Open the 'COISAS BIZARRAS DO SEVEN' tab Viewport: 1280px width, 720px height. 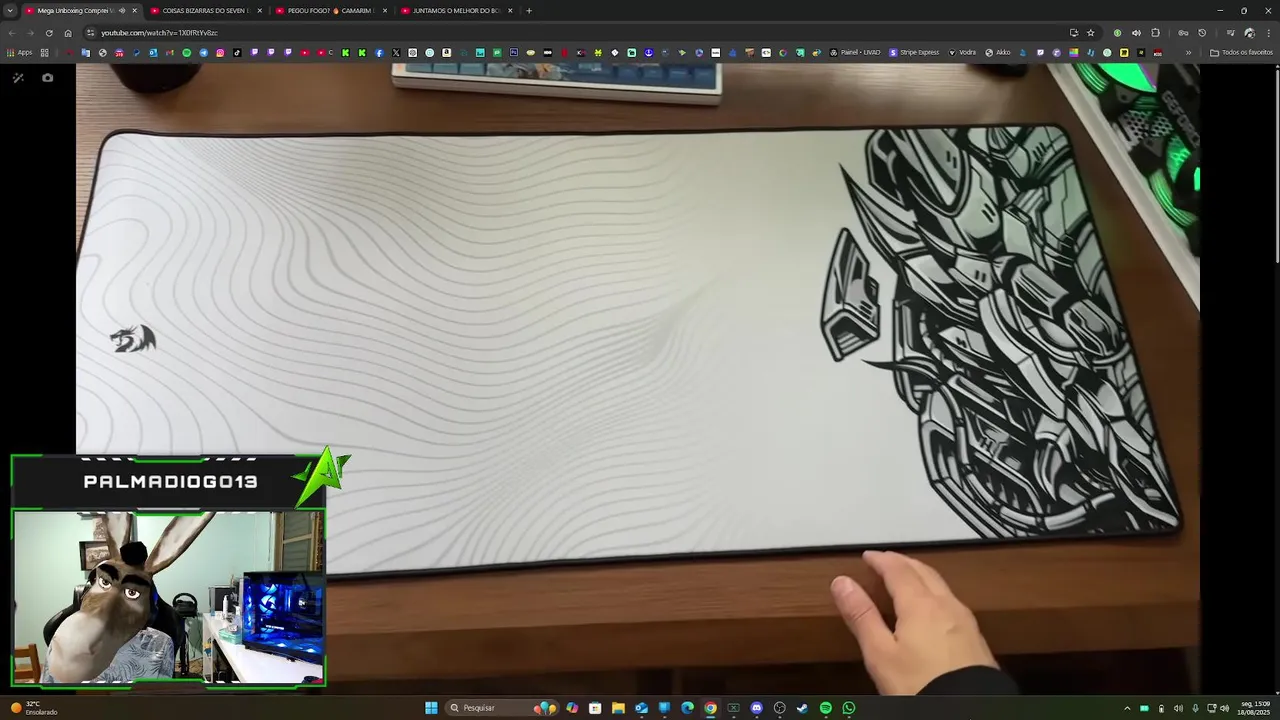coord(205,10)
